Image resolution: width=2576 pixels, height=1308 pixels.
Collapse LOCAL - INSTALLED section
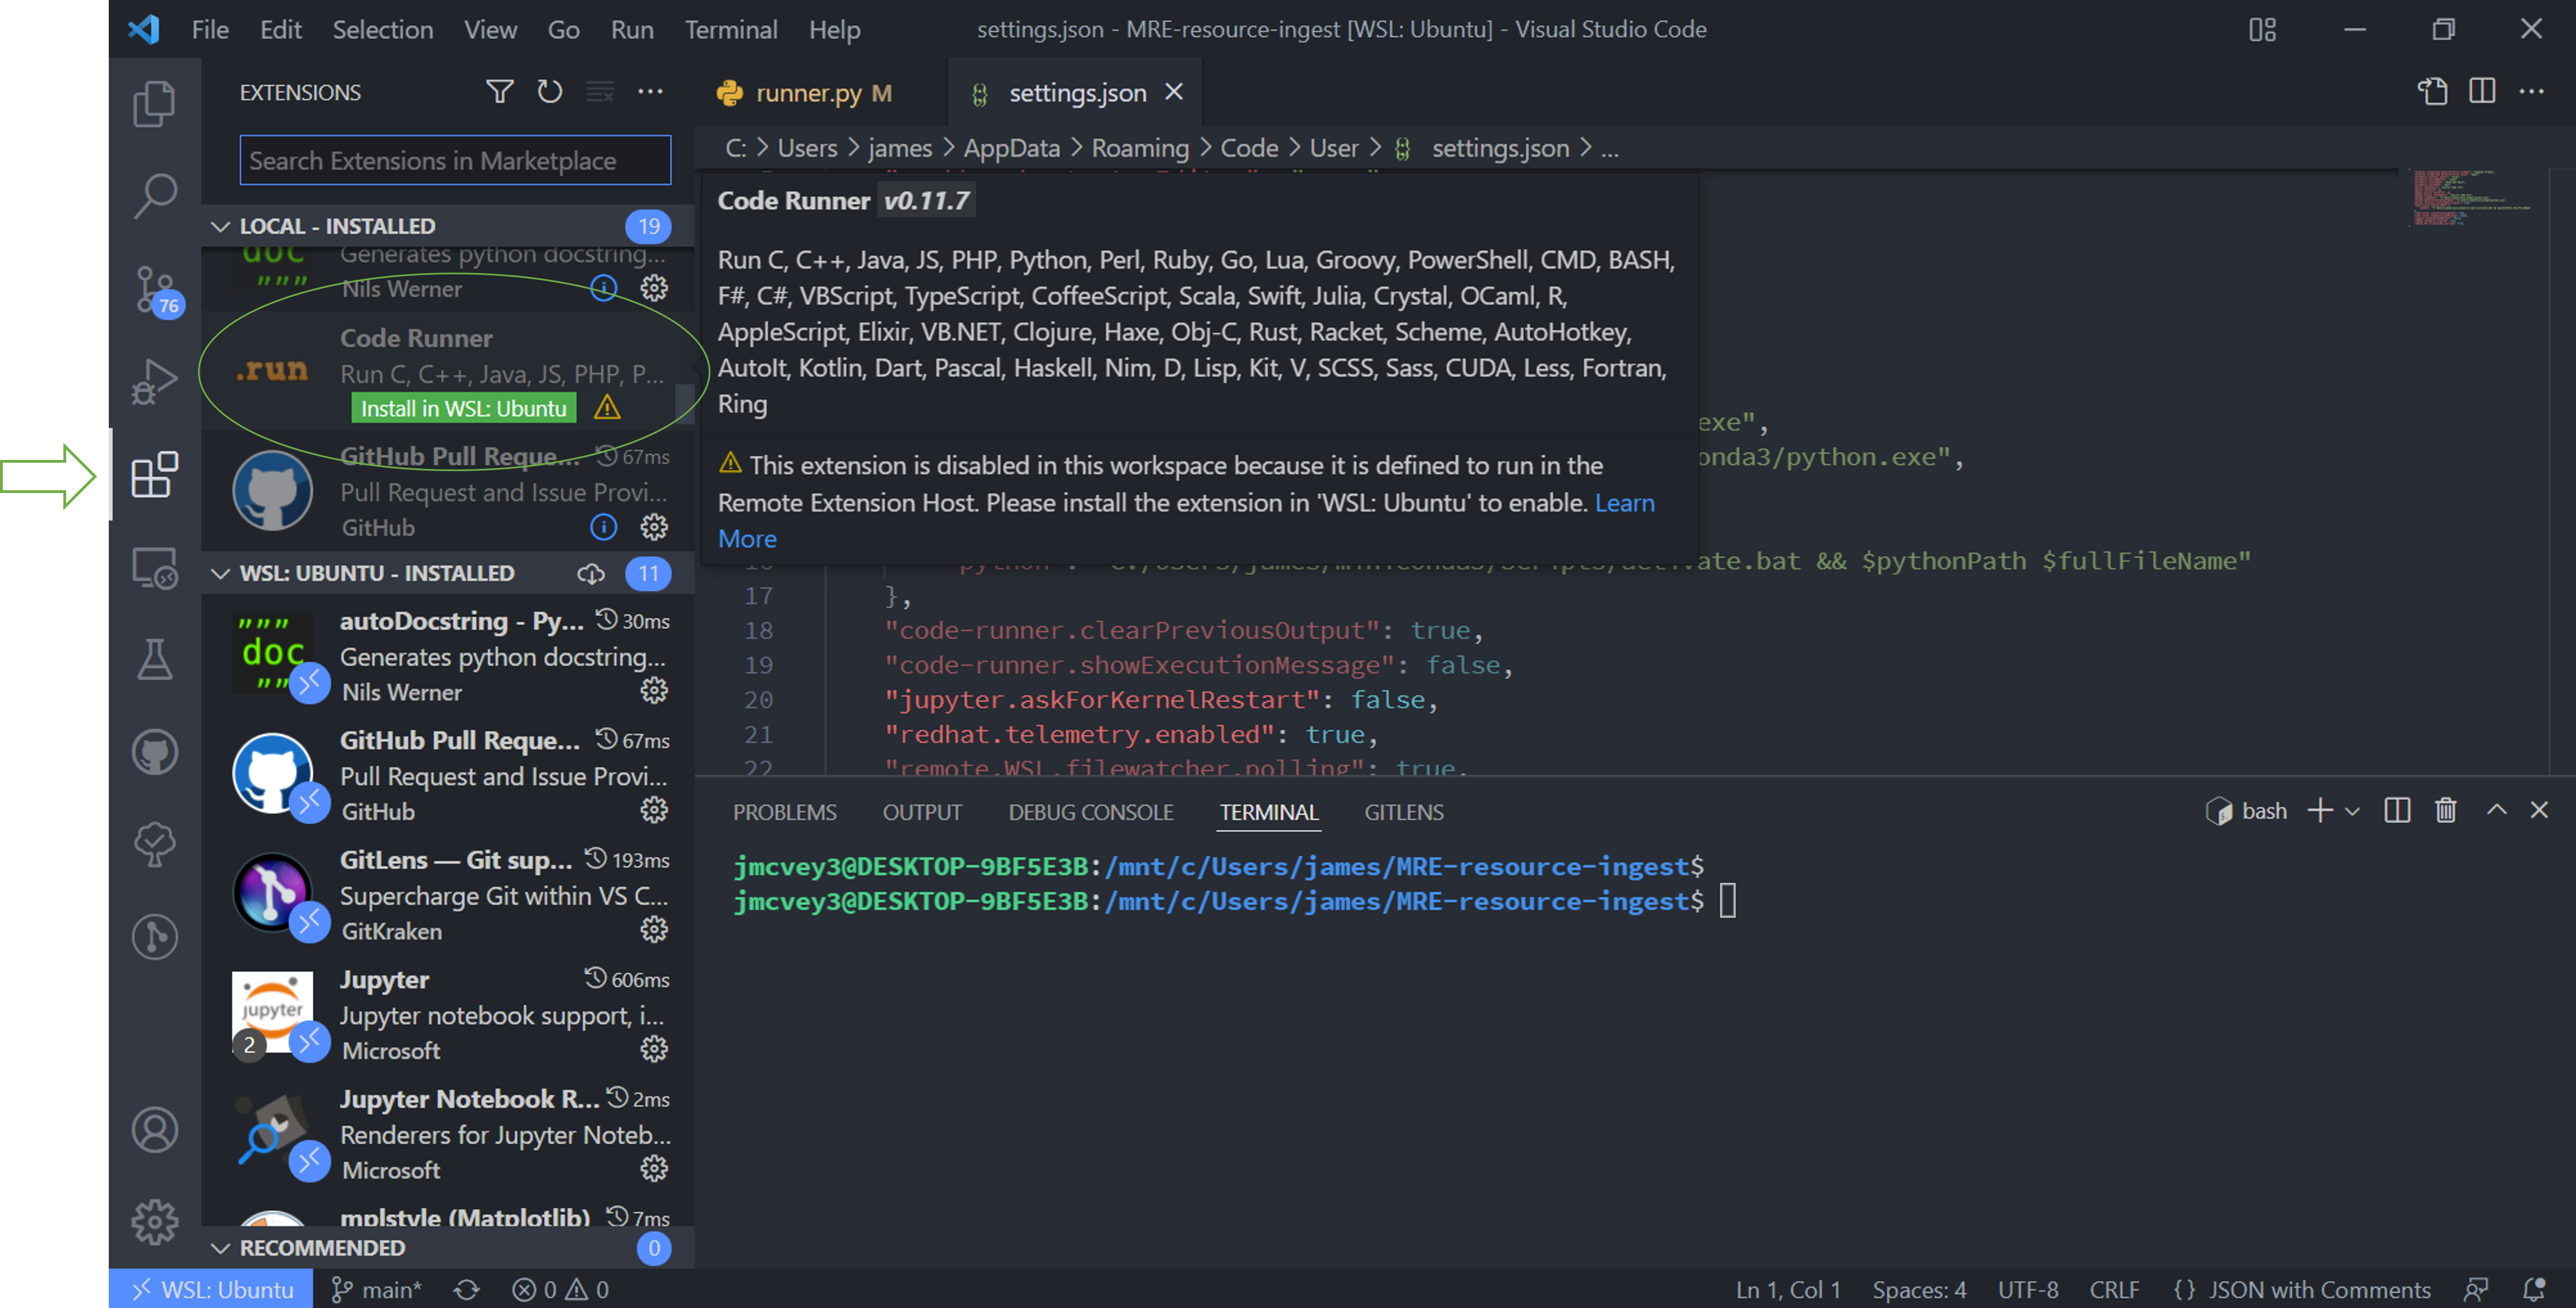coord(220,227)
